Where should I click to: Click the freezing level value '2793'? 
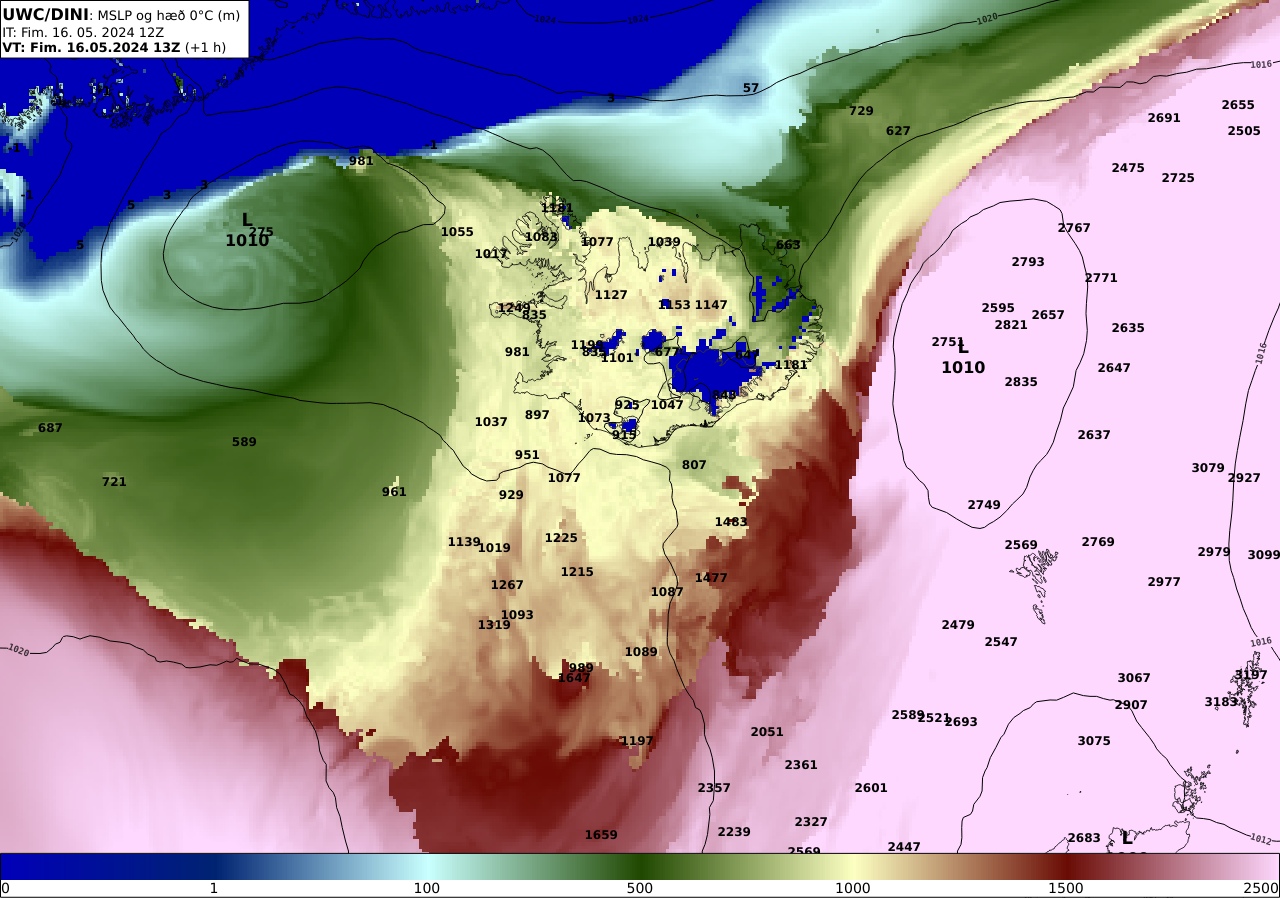click(1028, 262)
